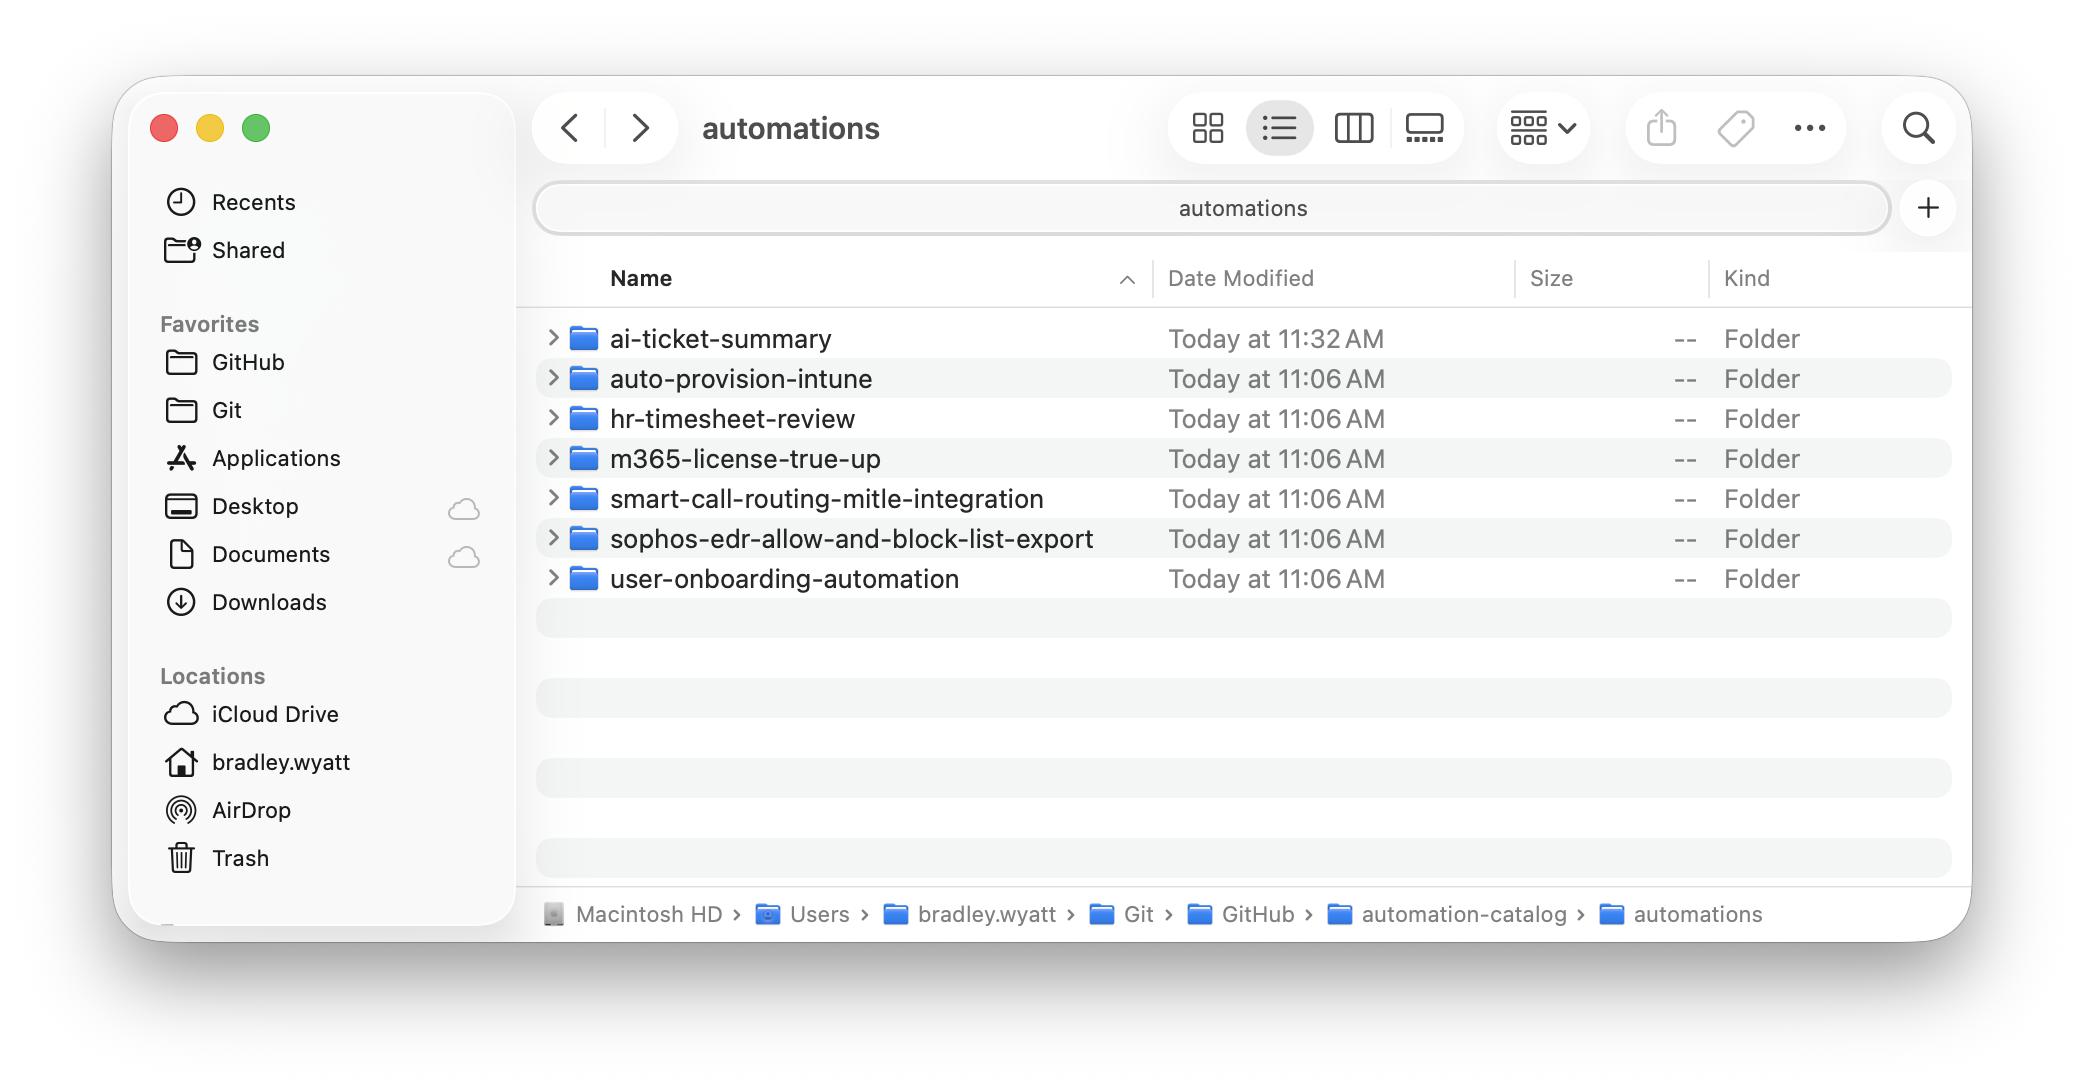This screenshot has width=2084, height=1090.
Task: Switch to icon grid view
Action: [x=1207, y=128]
